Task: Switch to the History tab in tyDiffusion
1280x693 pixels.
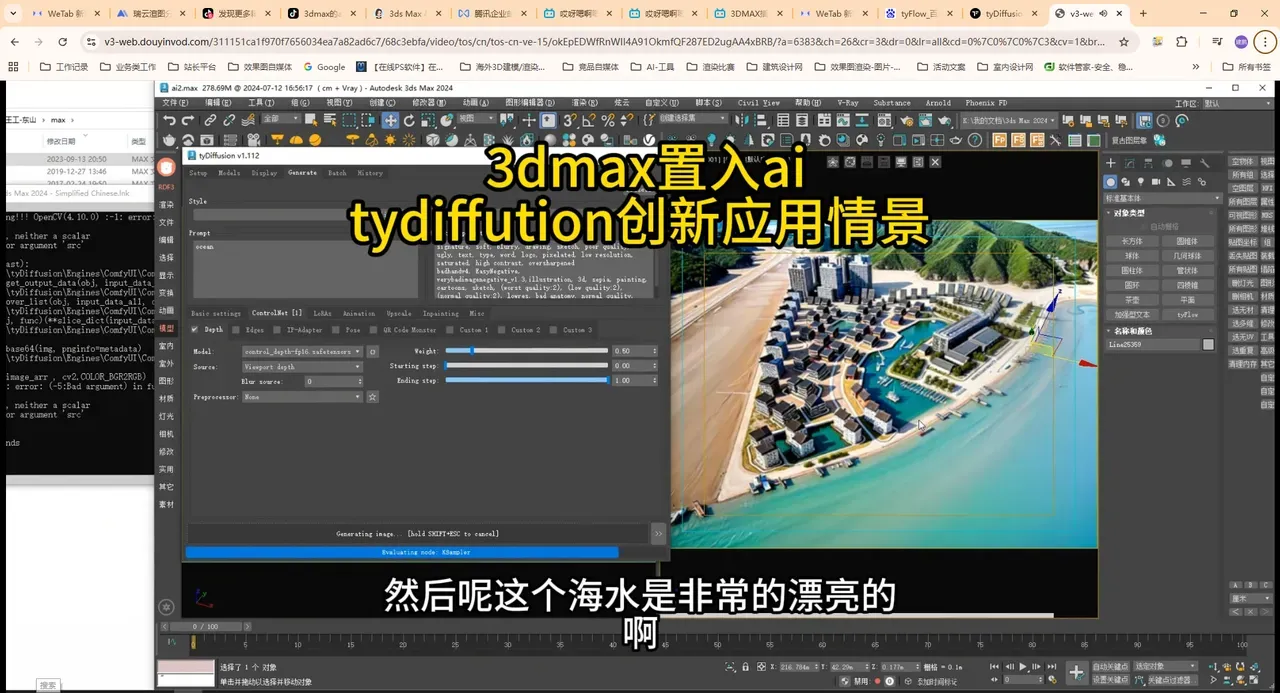Action: [370, 173]
